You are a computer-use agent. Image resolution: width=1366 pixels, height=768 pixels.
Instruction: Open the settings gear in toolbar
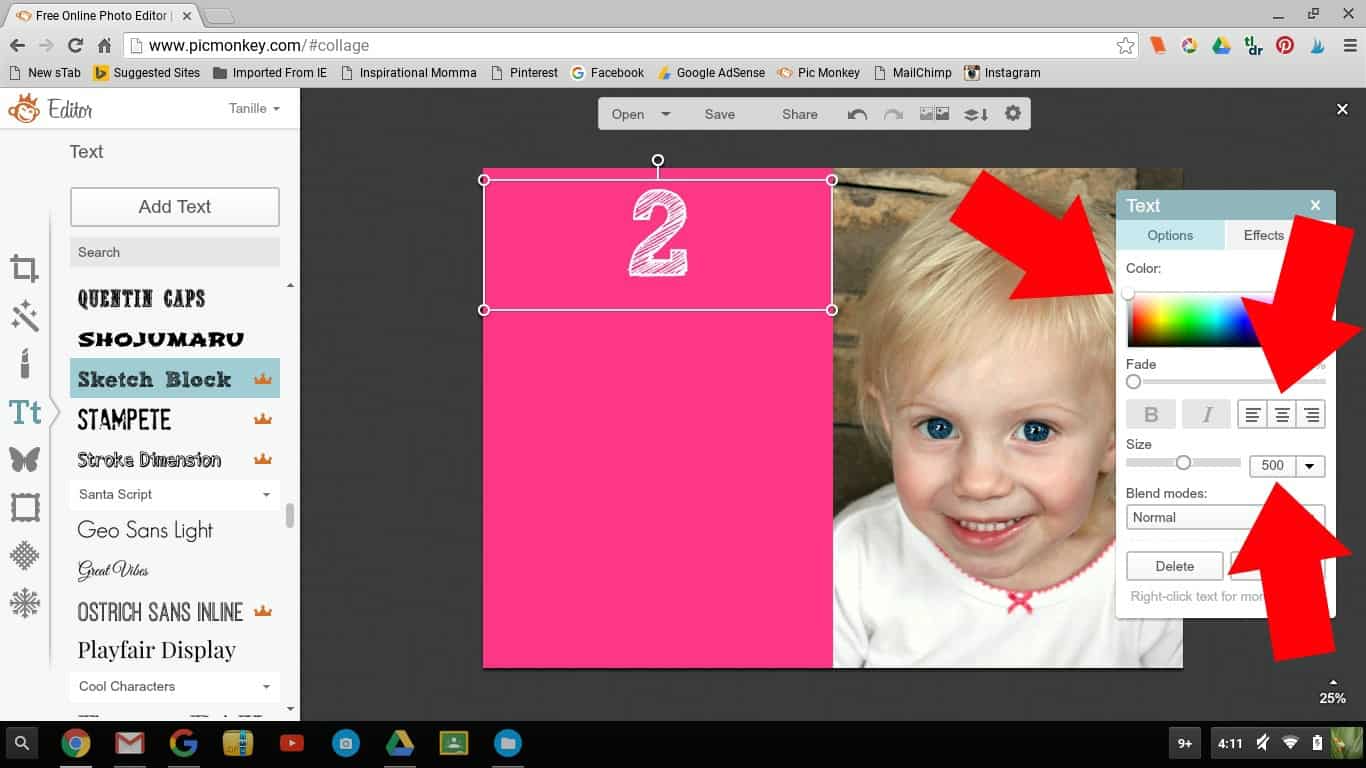click(1013, 114)
